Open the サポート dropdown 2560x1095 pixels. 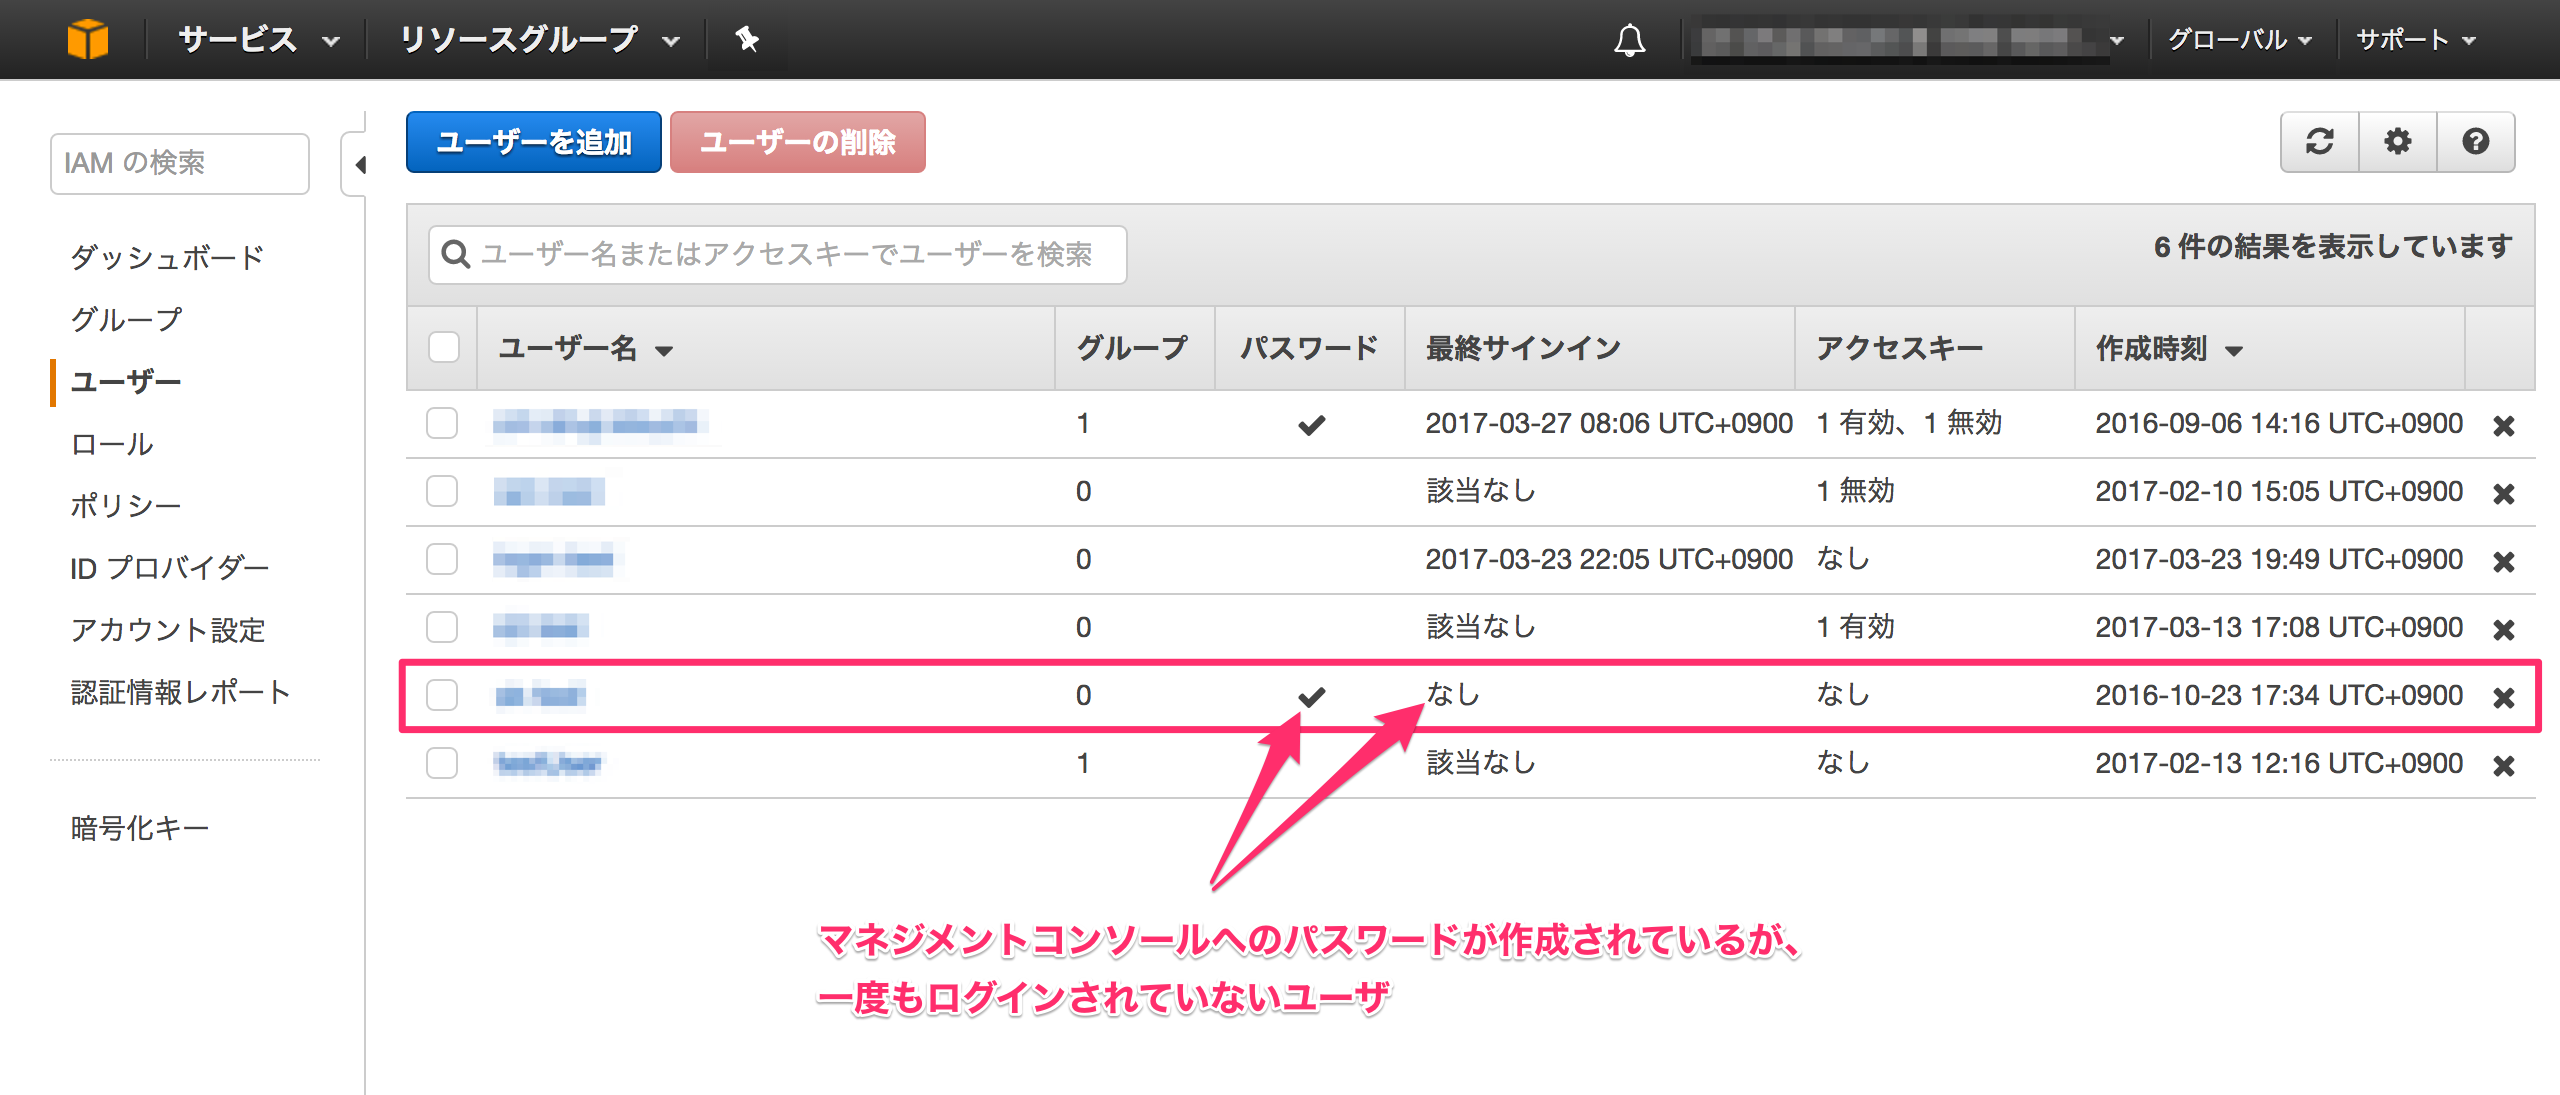[x=2415, y=40]
